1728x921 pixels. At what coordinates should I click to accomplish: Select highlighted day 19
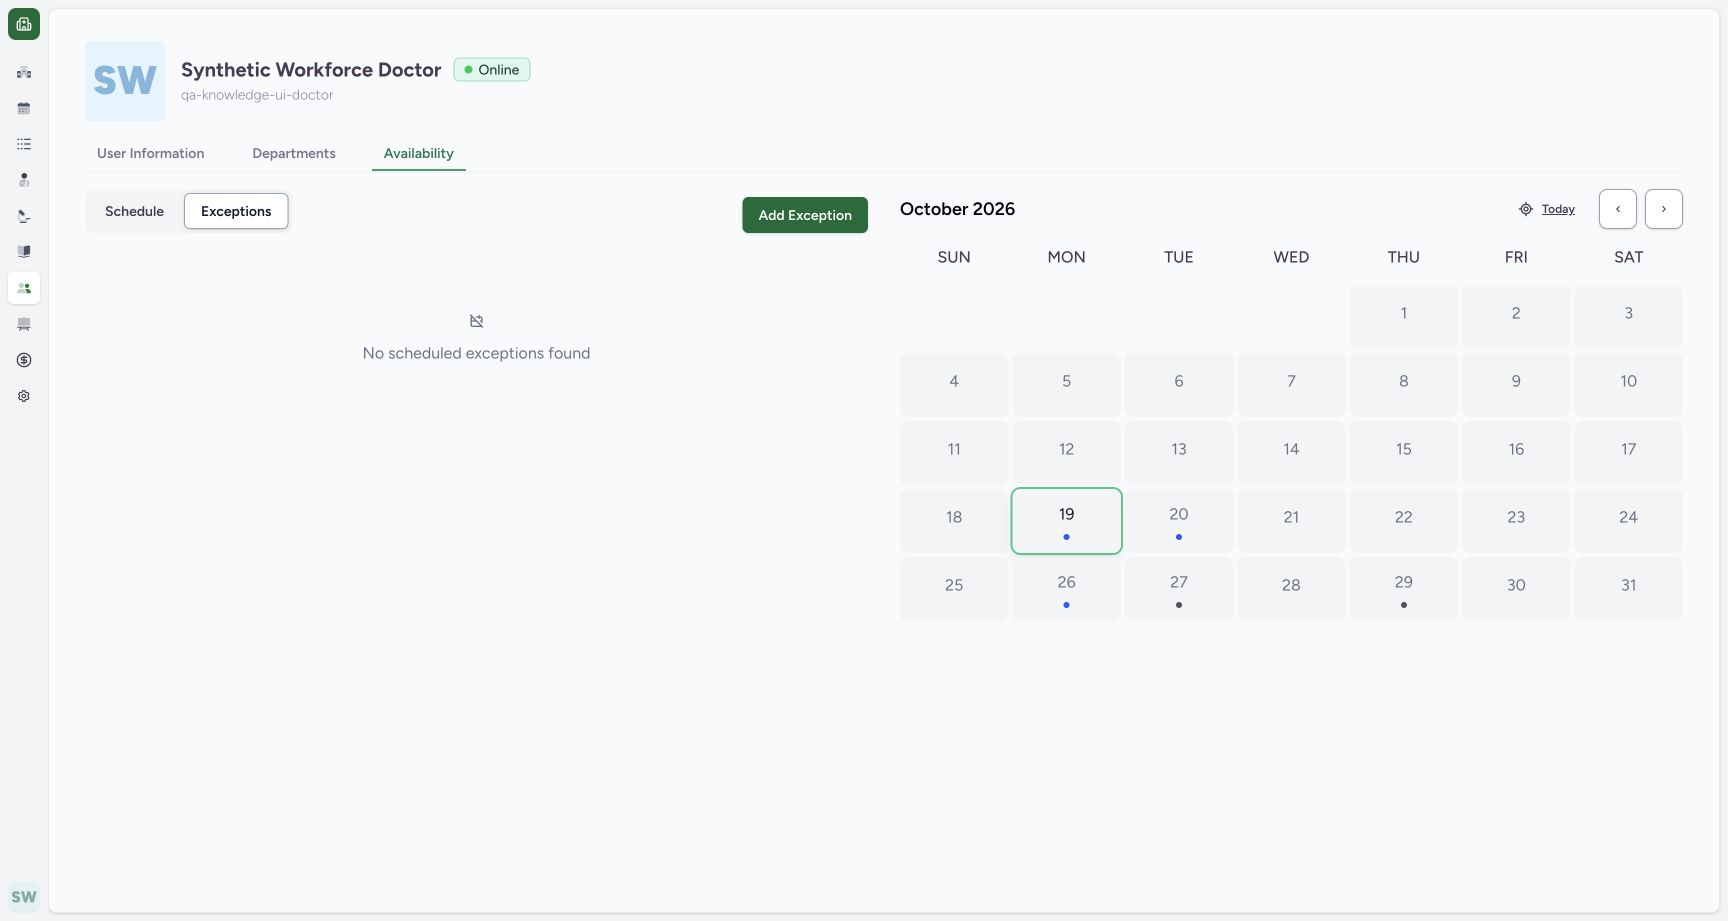click(x=1067, y=521)
